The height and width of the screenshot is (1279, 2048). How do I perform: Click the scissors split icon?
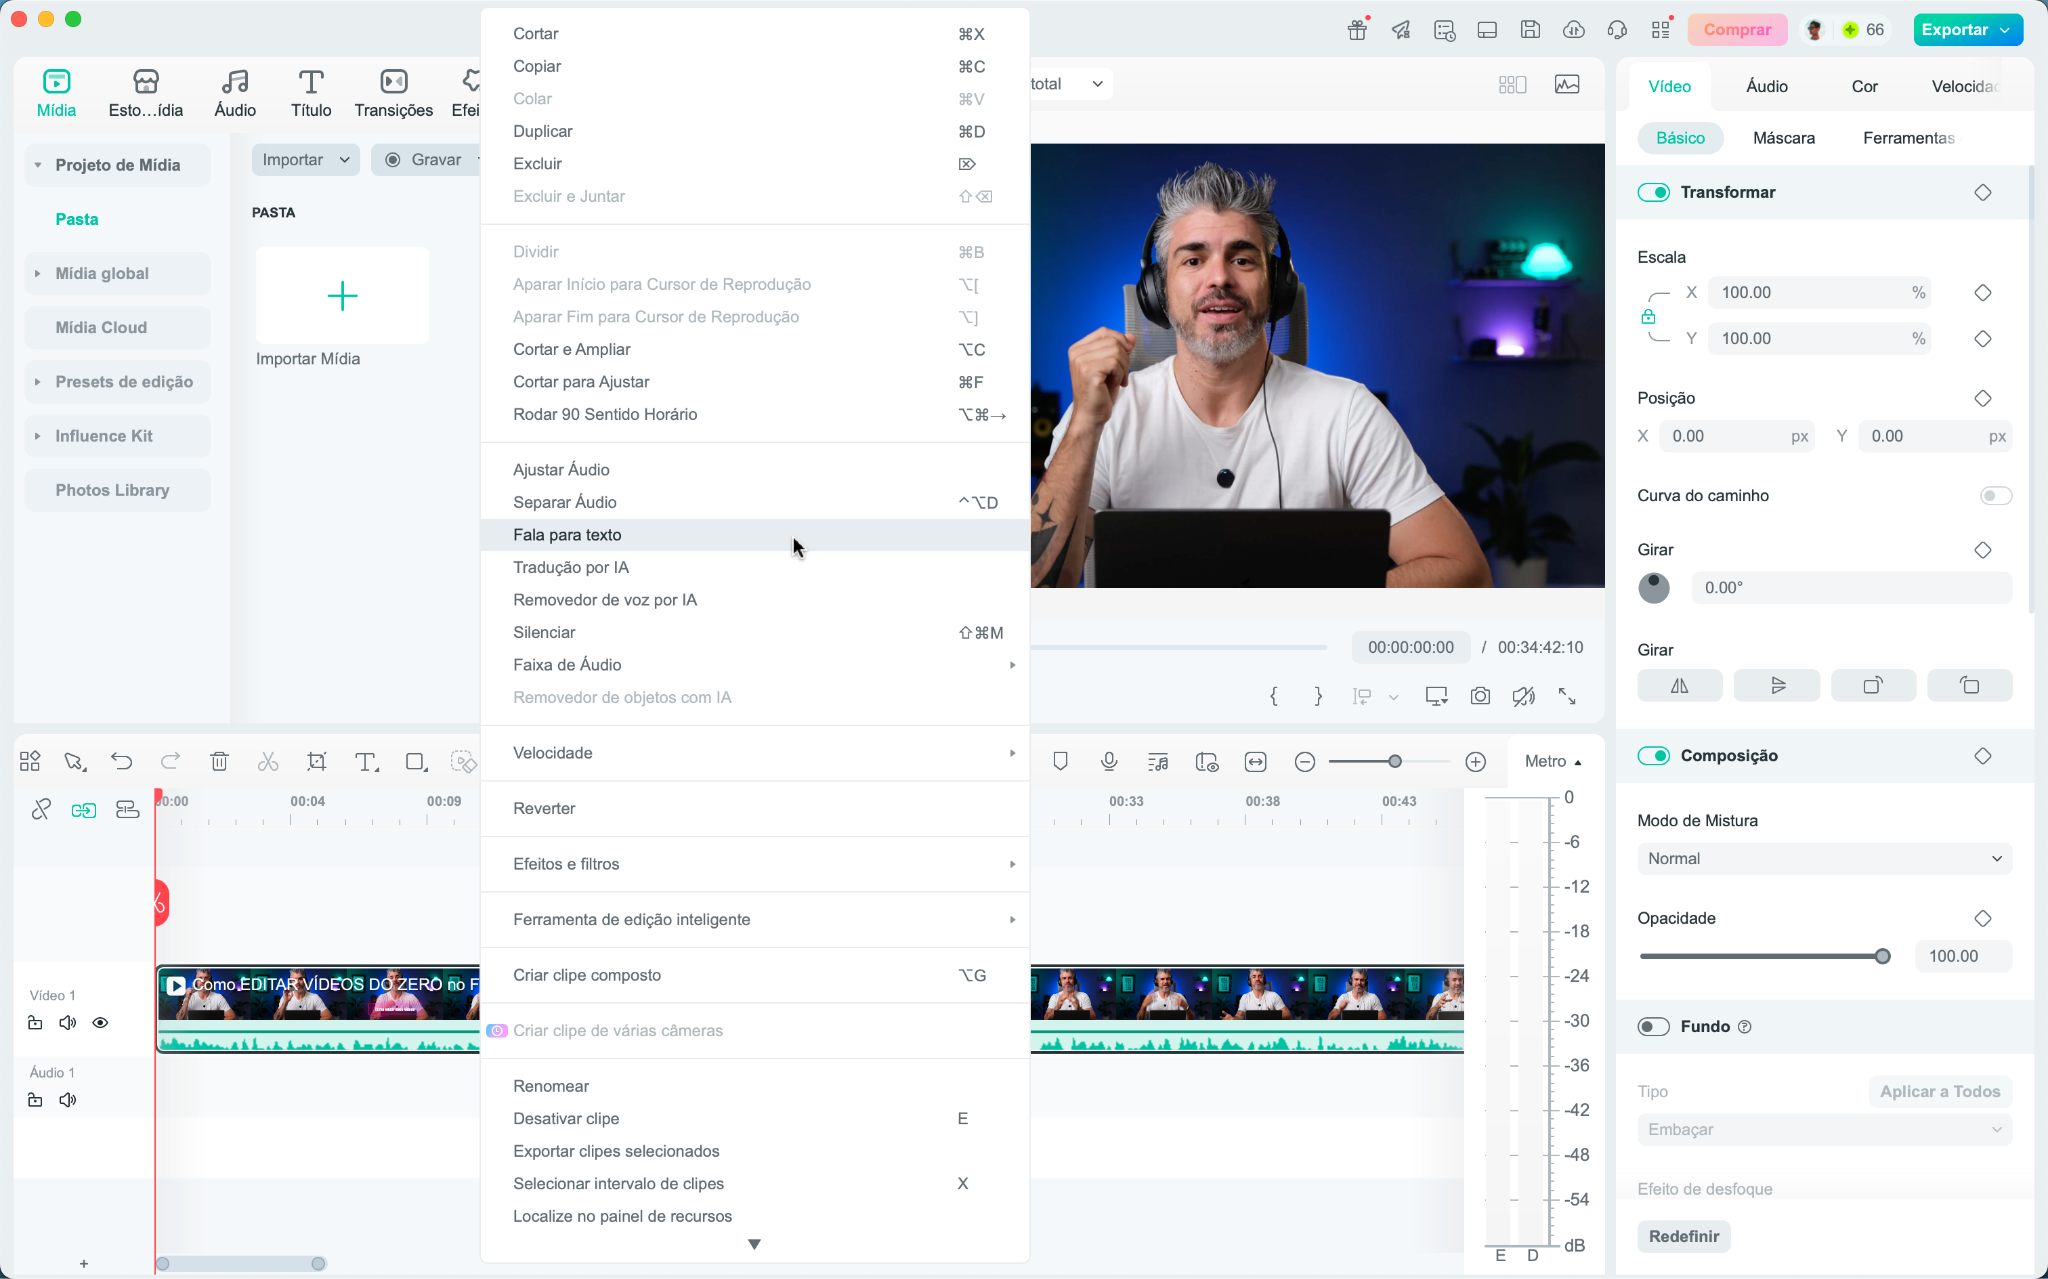tap(268, 762)
